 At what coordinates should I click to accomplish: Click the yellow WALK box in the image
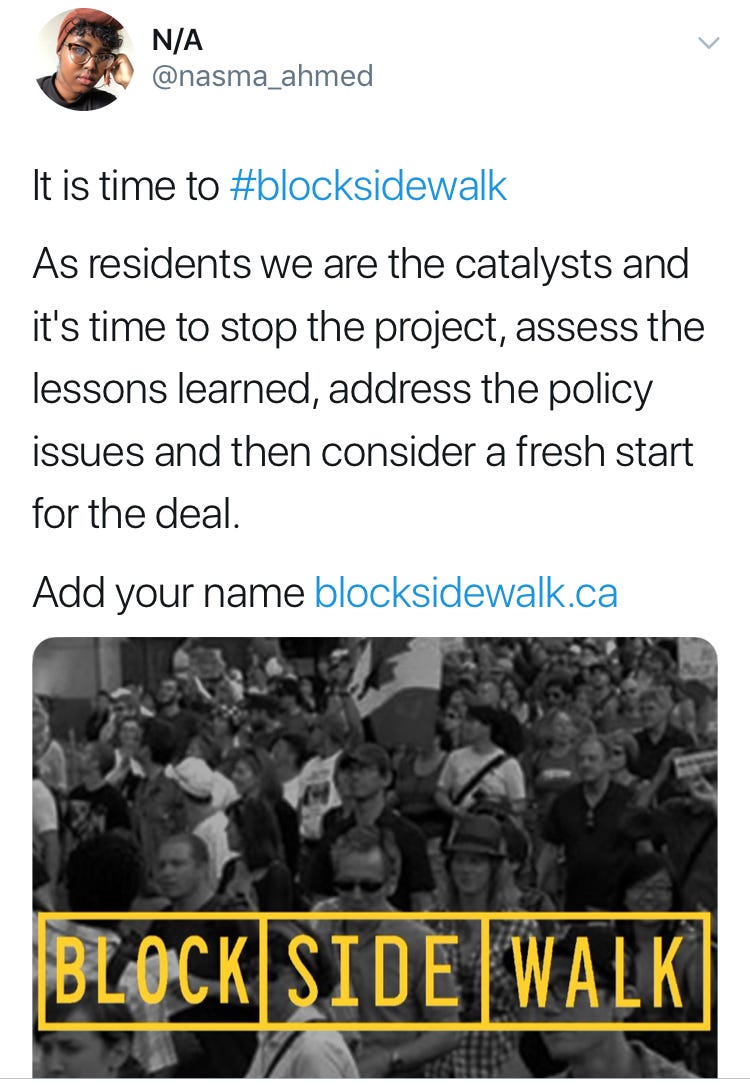[598, 970]
